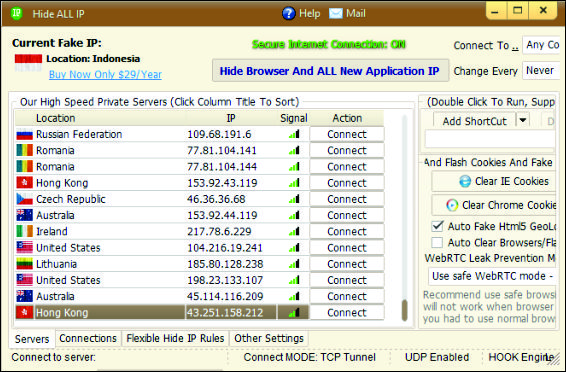Select IP address 109.68.191.6
This screenshot has width=566, height=372.
[219, 134]
